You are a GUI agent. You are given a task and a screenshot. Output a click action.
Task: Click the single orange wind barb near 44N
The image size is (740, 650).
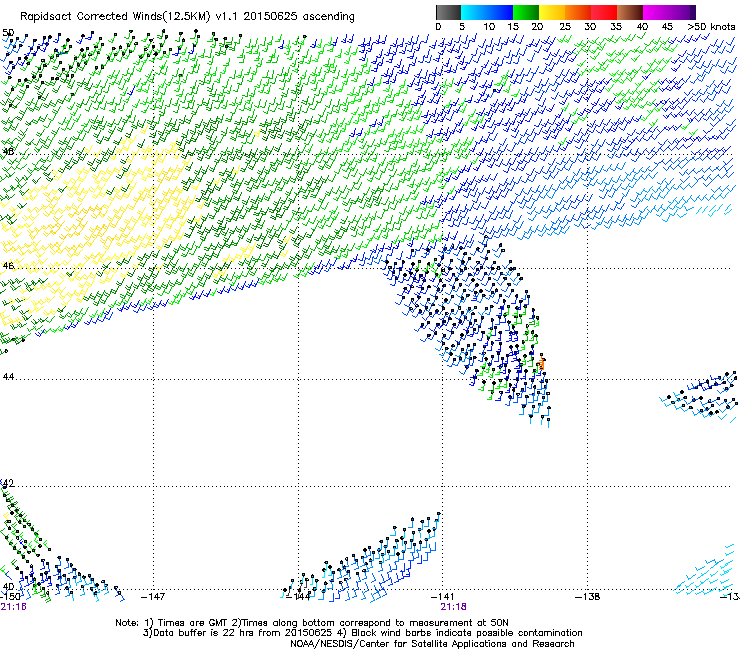[542, 363]
